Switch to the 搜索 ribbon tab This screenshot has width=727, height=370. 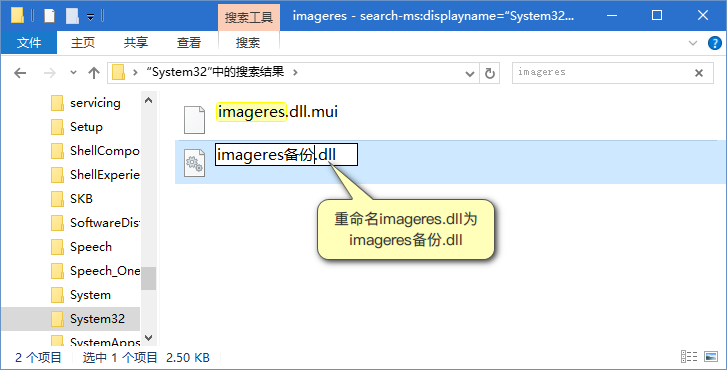pos(248,43)
